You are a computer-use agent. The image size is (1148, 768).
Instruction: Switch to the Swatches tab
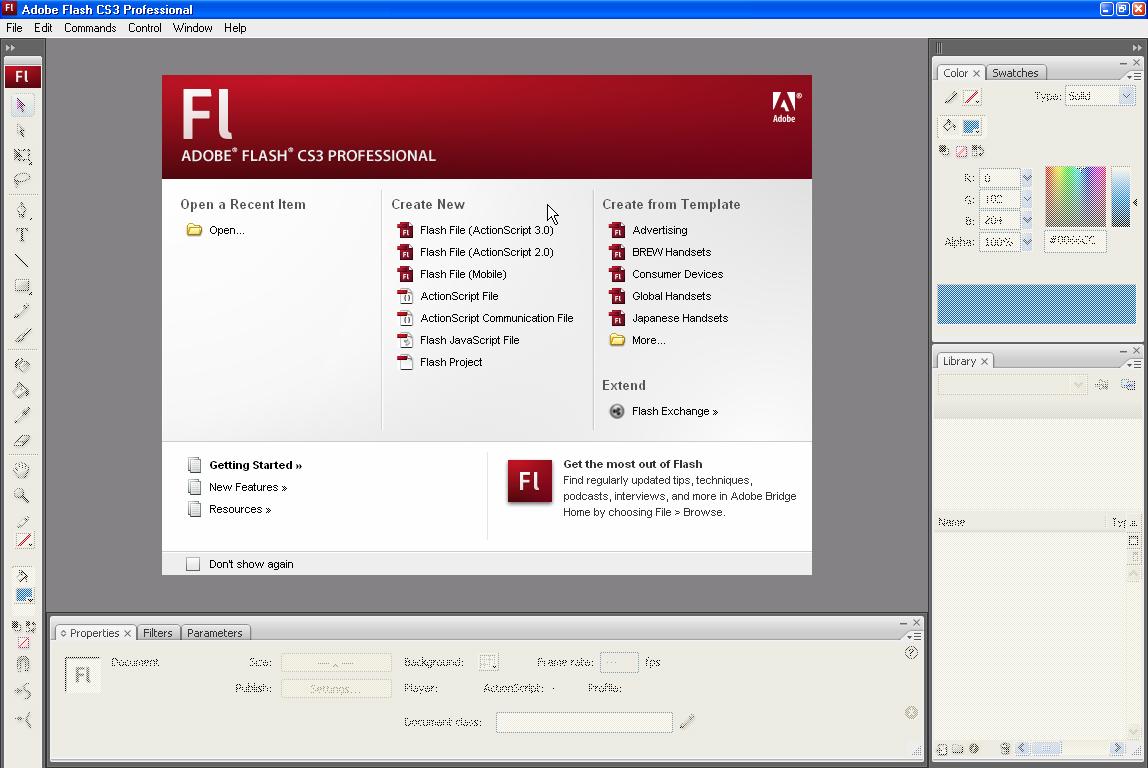click(x=1016, y=72)
